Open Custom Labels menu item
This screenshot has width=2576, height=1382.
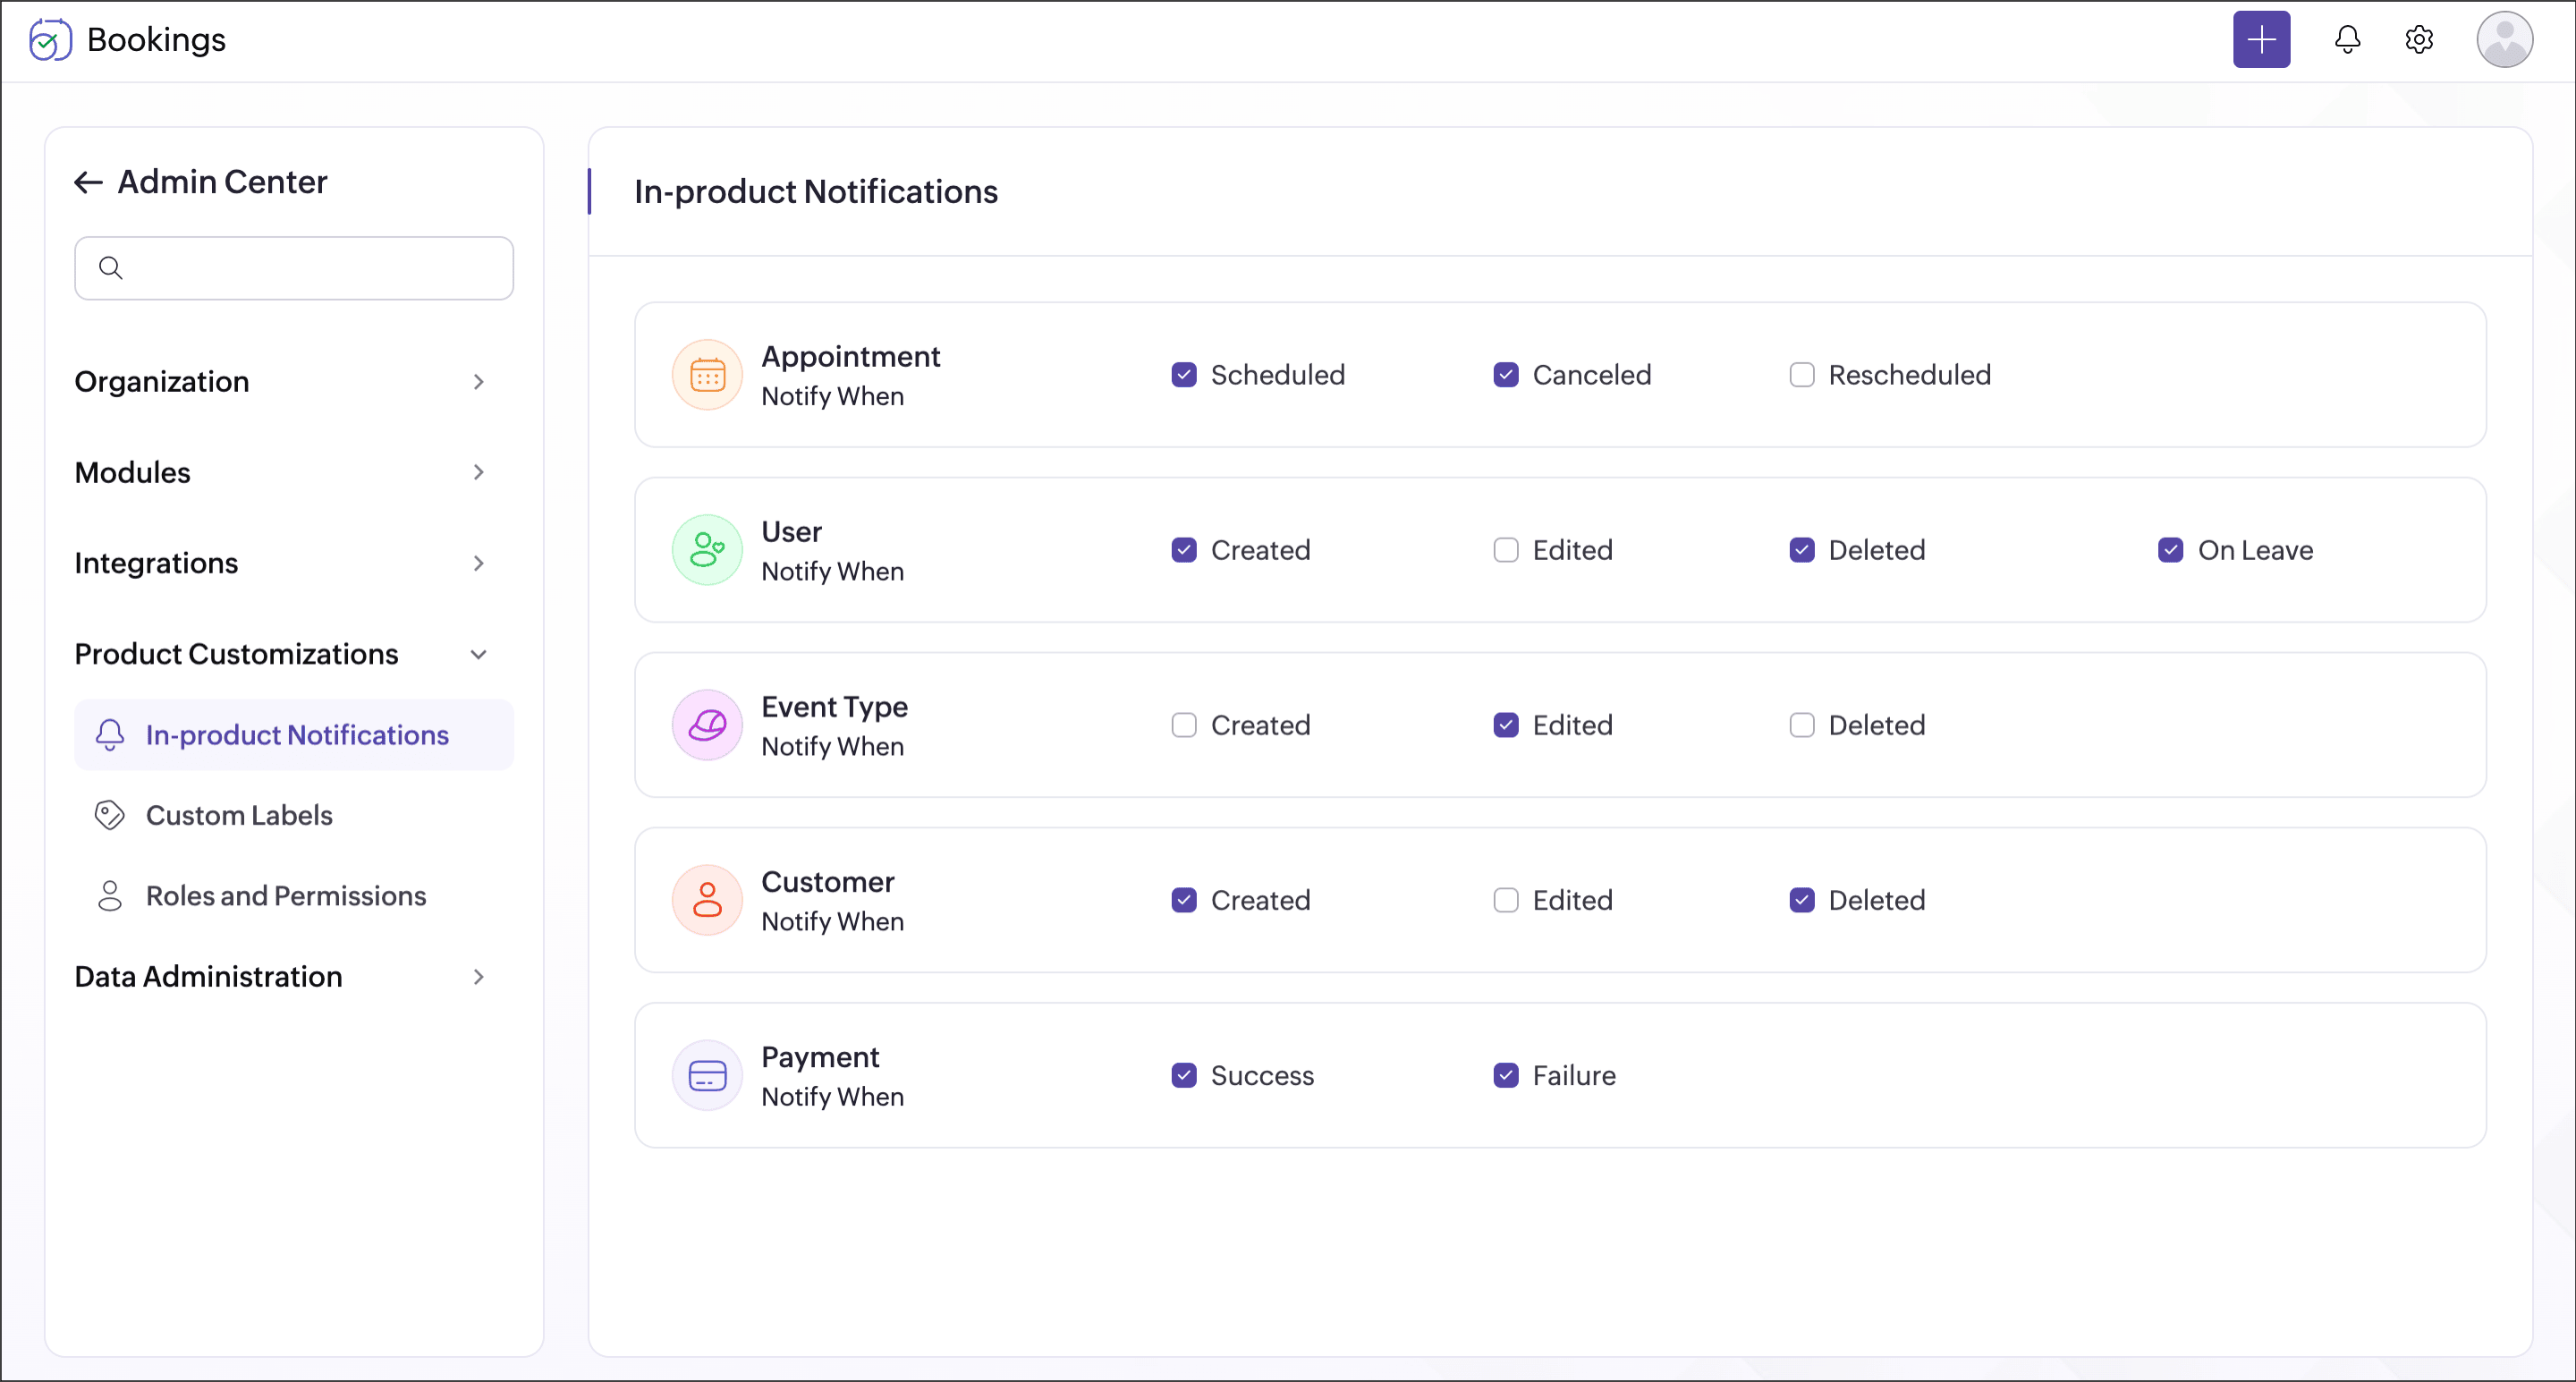239,815
